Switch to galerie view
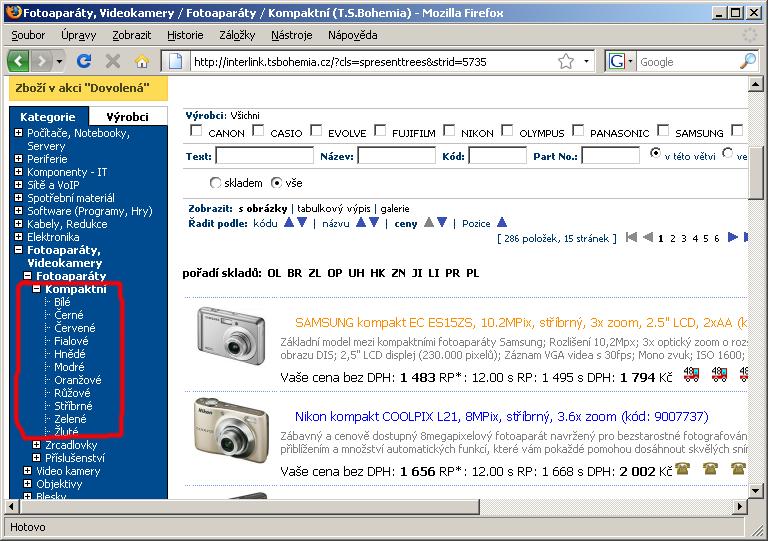This screenshot has width=768, height=541. tap(395, 209)
